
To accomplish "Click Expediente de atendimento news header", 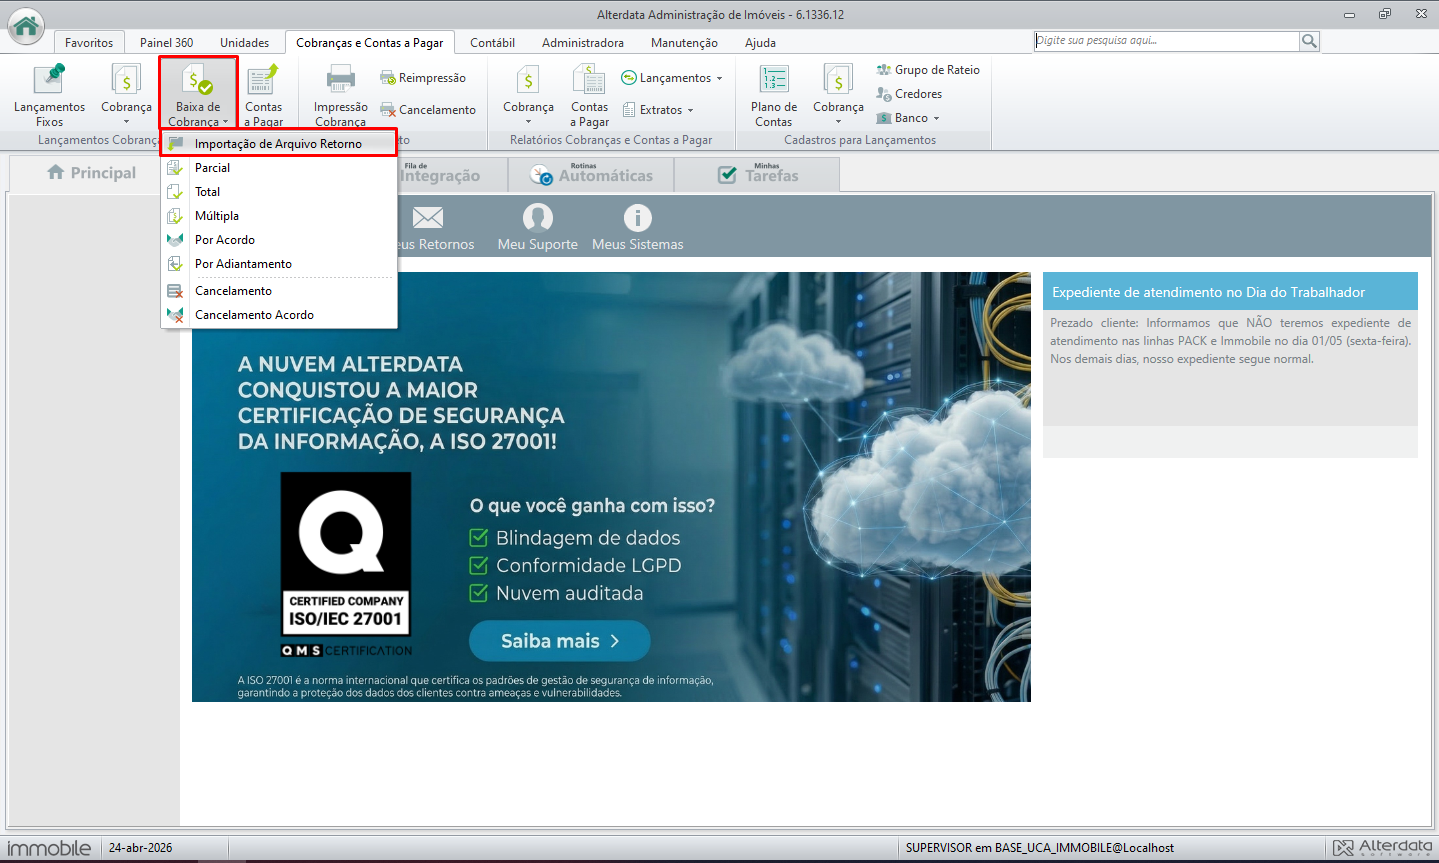I will click(1230, 292).
